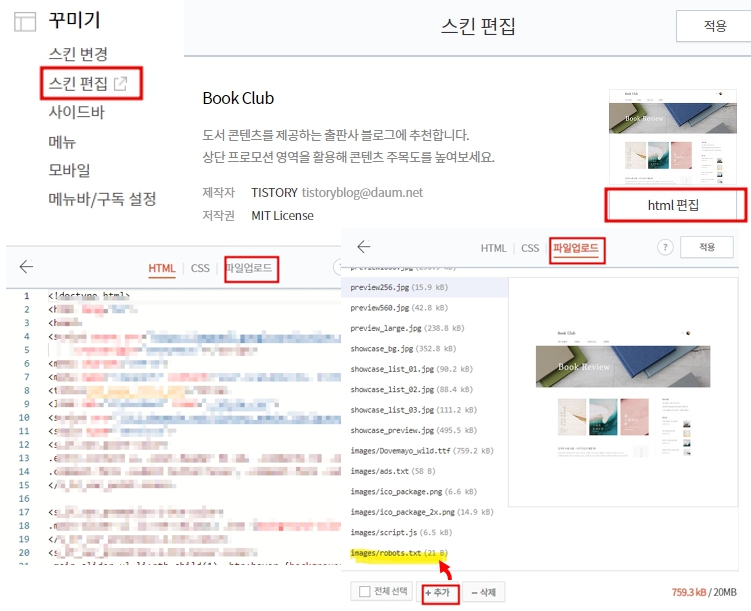
Task: Click the MIT License text
Action: [283, 216]
